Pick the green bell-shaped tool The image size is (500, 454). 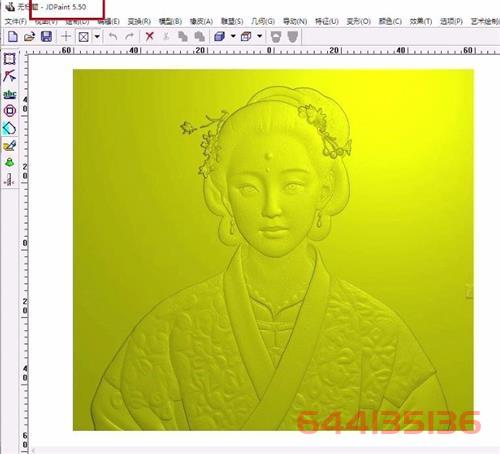9,162
